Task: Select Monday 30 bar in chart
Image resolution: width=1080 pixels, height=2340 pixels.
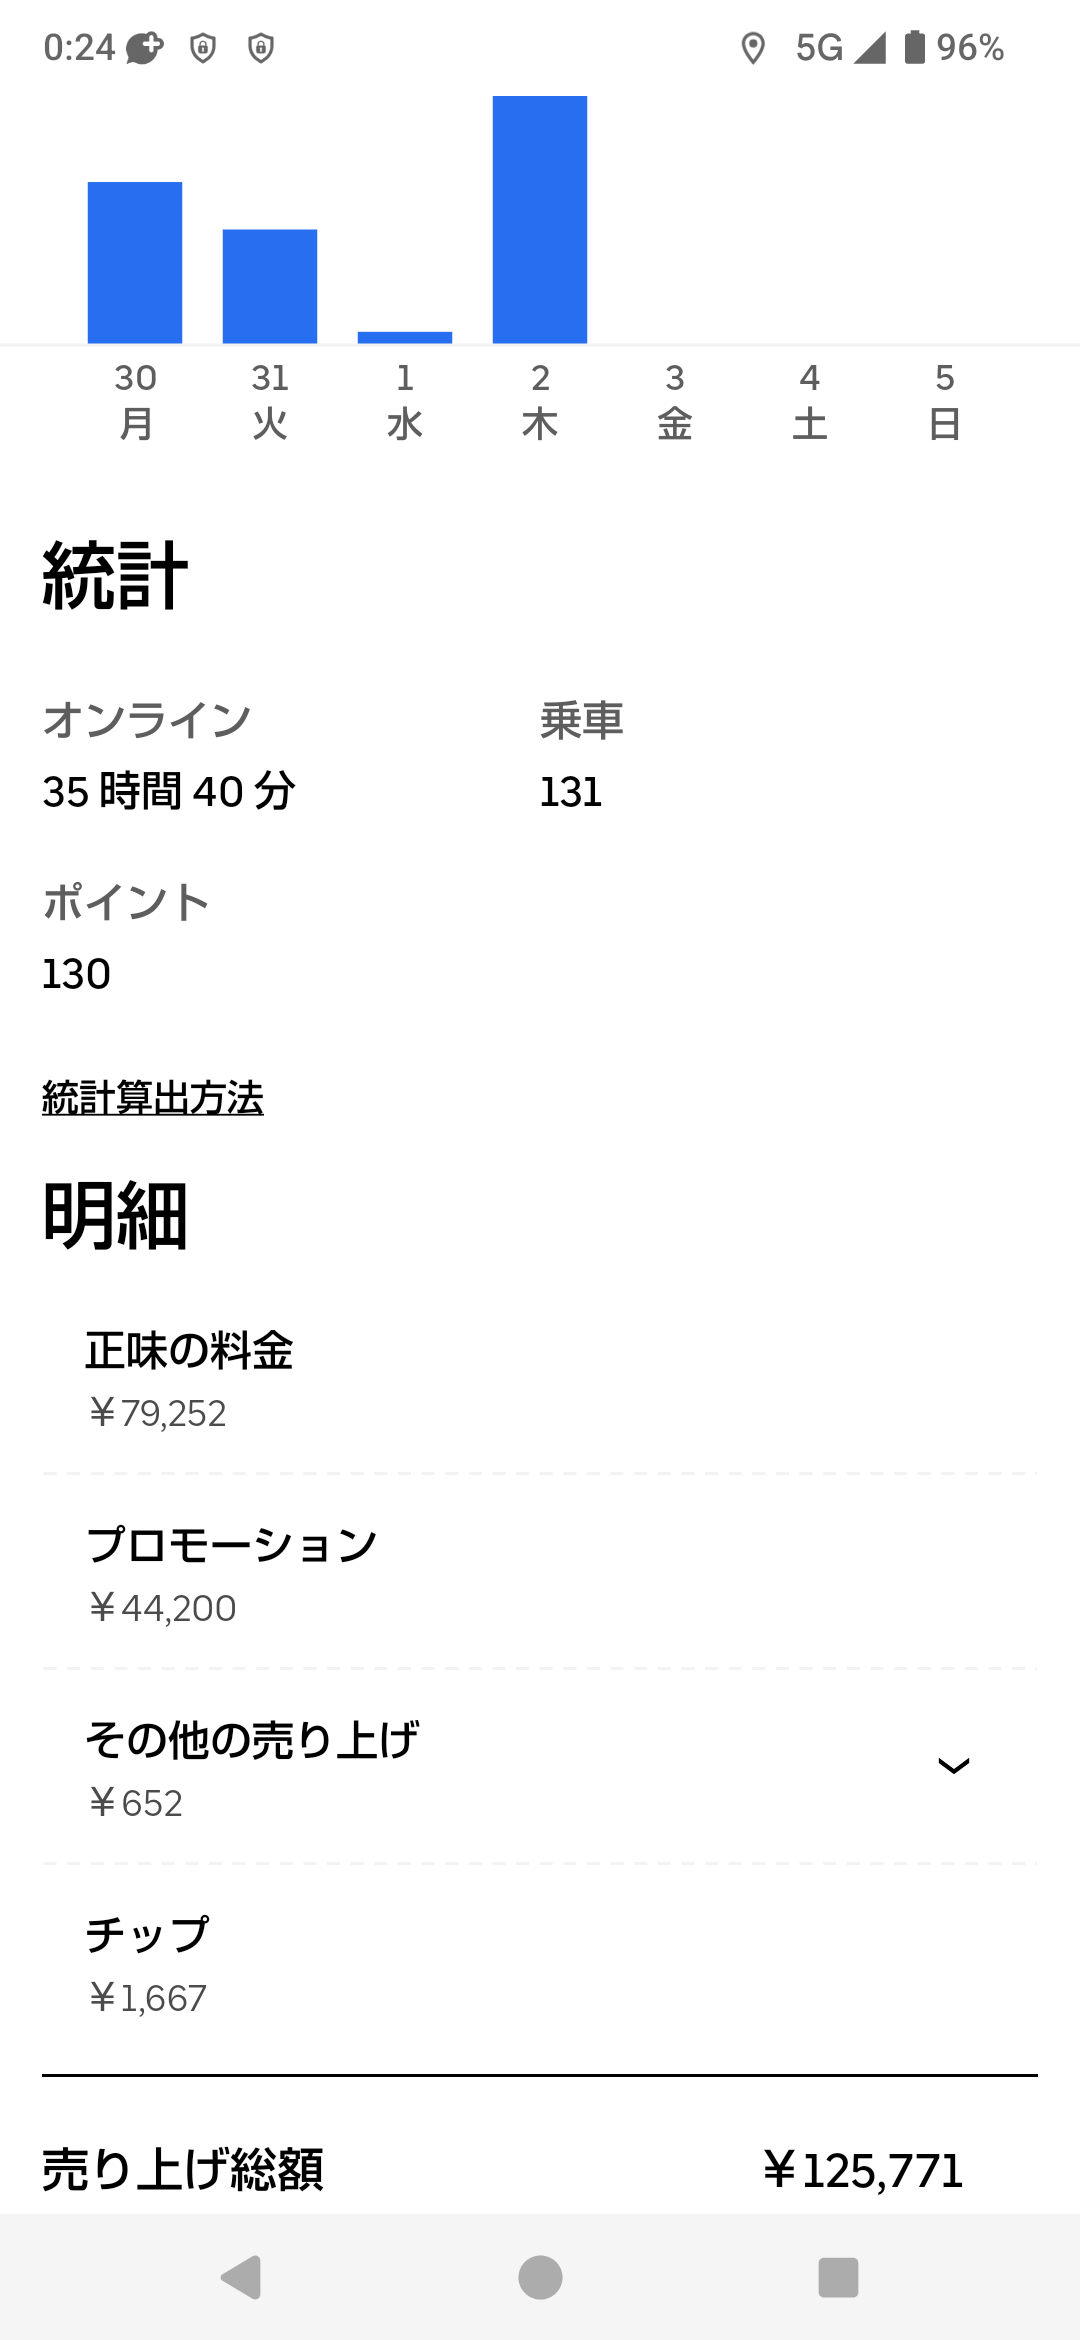Action: pos(135,263)
